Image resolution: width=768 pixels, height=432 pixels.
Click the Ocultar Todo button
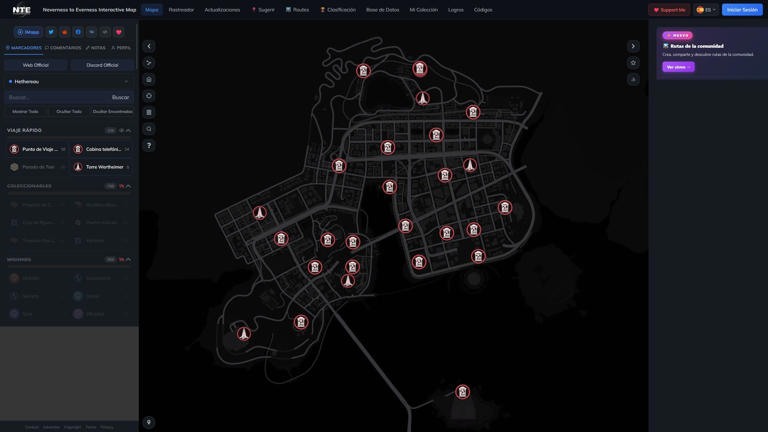pyautogui.click(x=69, y=112)
